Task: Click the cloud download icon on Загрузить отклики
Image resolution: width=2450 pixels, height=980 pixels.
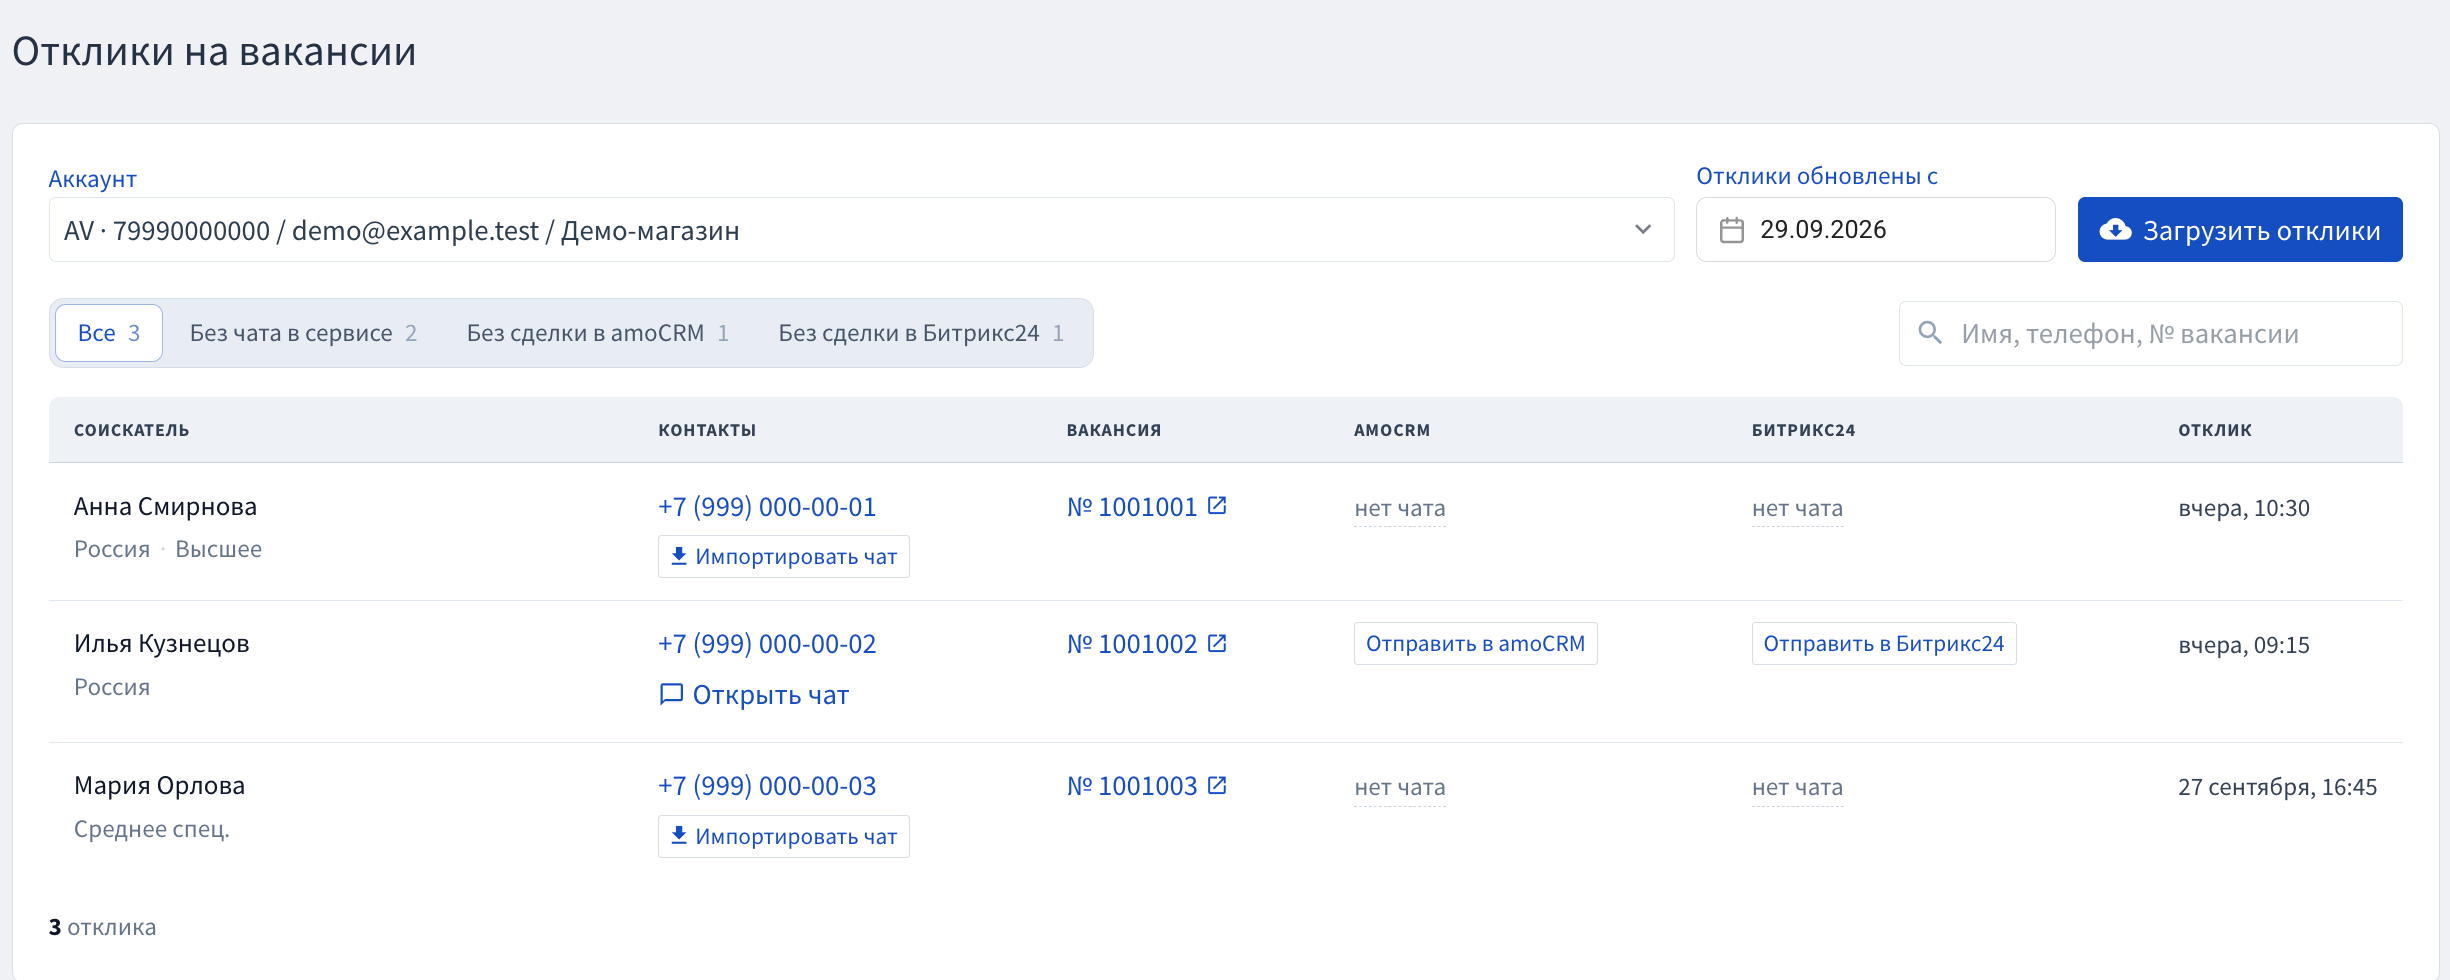Action: click(x=2114, y=230)
